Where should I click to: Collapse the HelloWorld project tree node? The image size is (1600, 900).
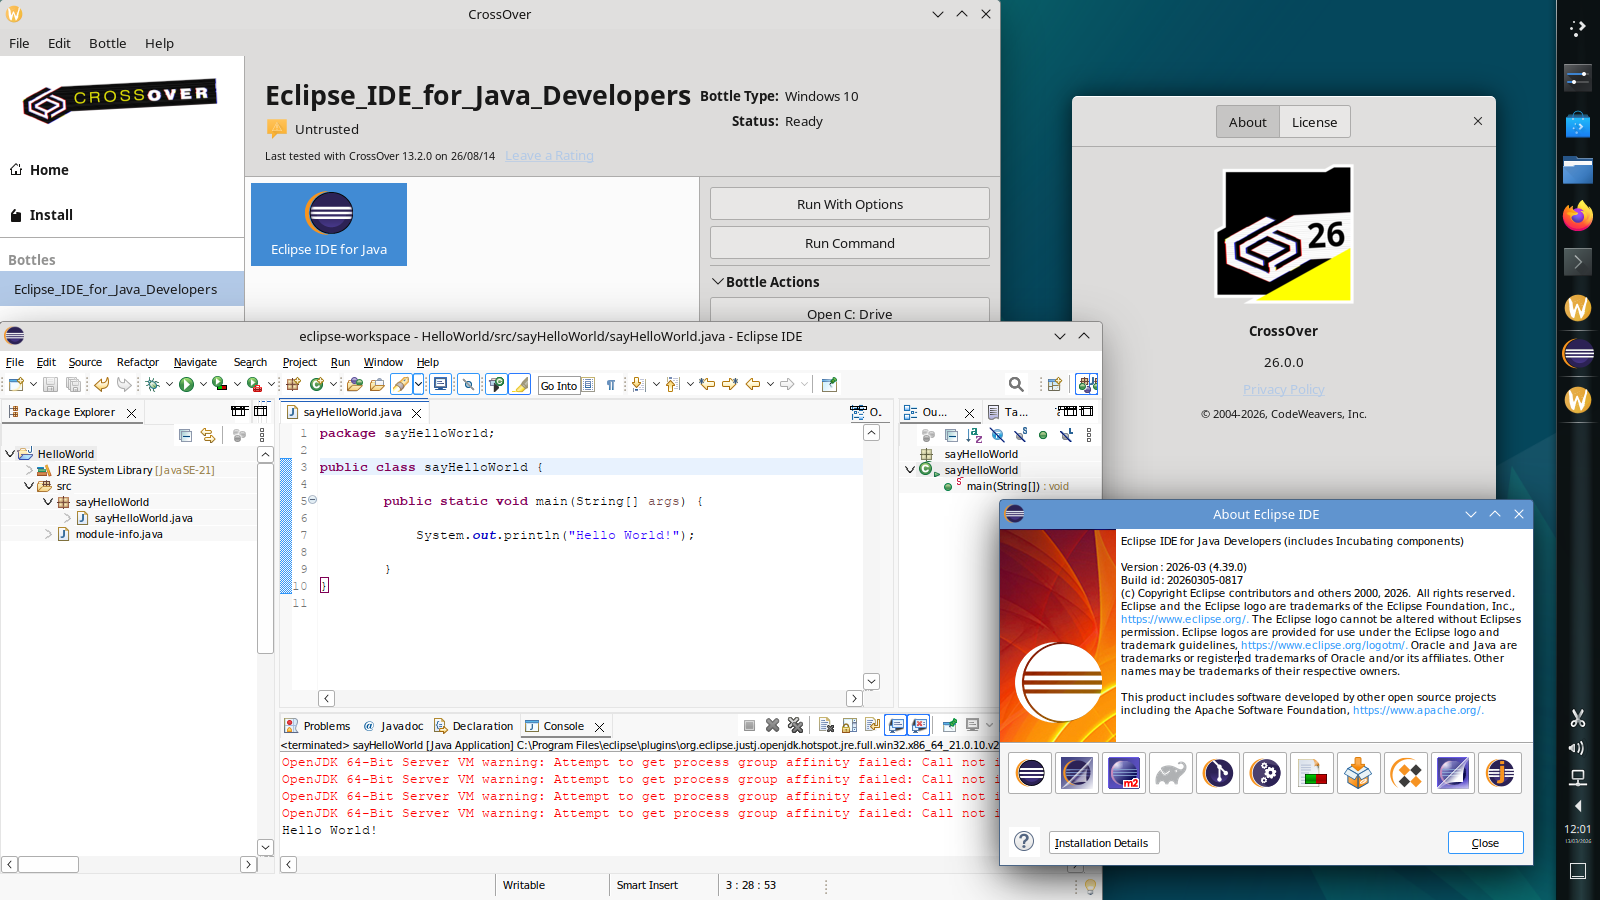10,453
